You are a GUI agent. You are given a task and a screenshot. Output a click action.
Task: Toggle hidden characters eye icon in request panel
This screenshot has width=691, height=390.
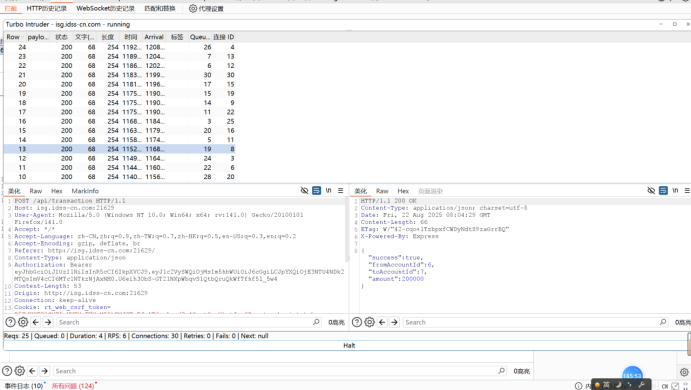pyautogui.click(x=304, y=190)
